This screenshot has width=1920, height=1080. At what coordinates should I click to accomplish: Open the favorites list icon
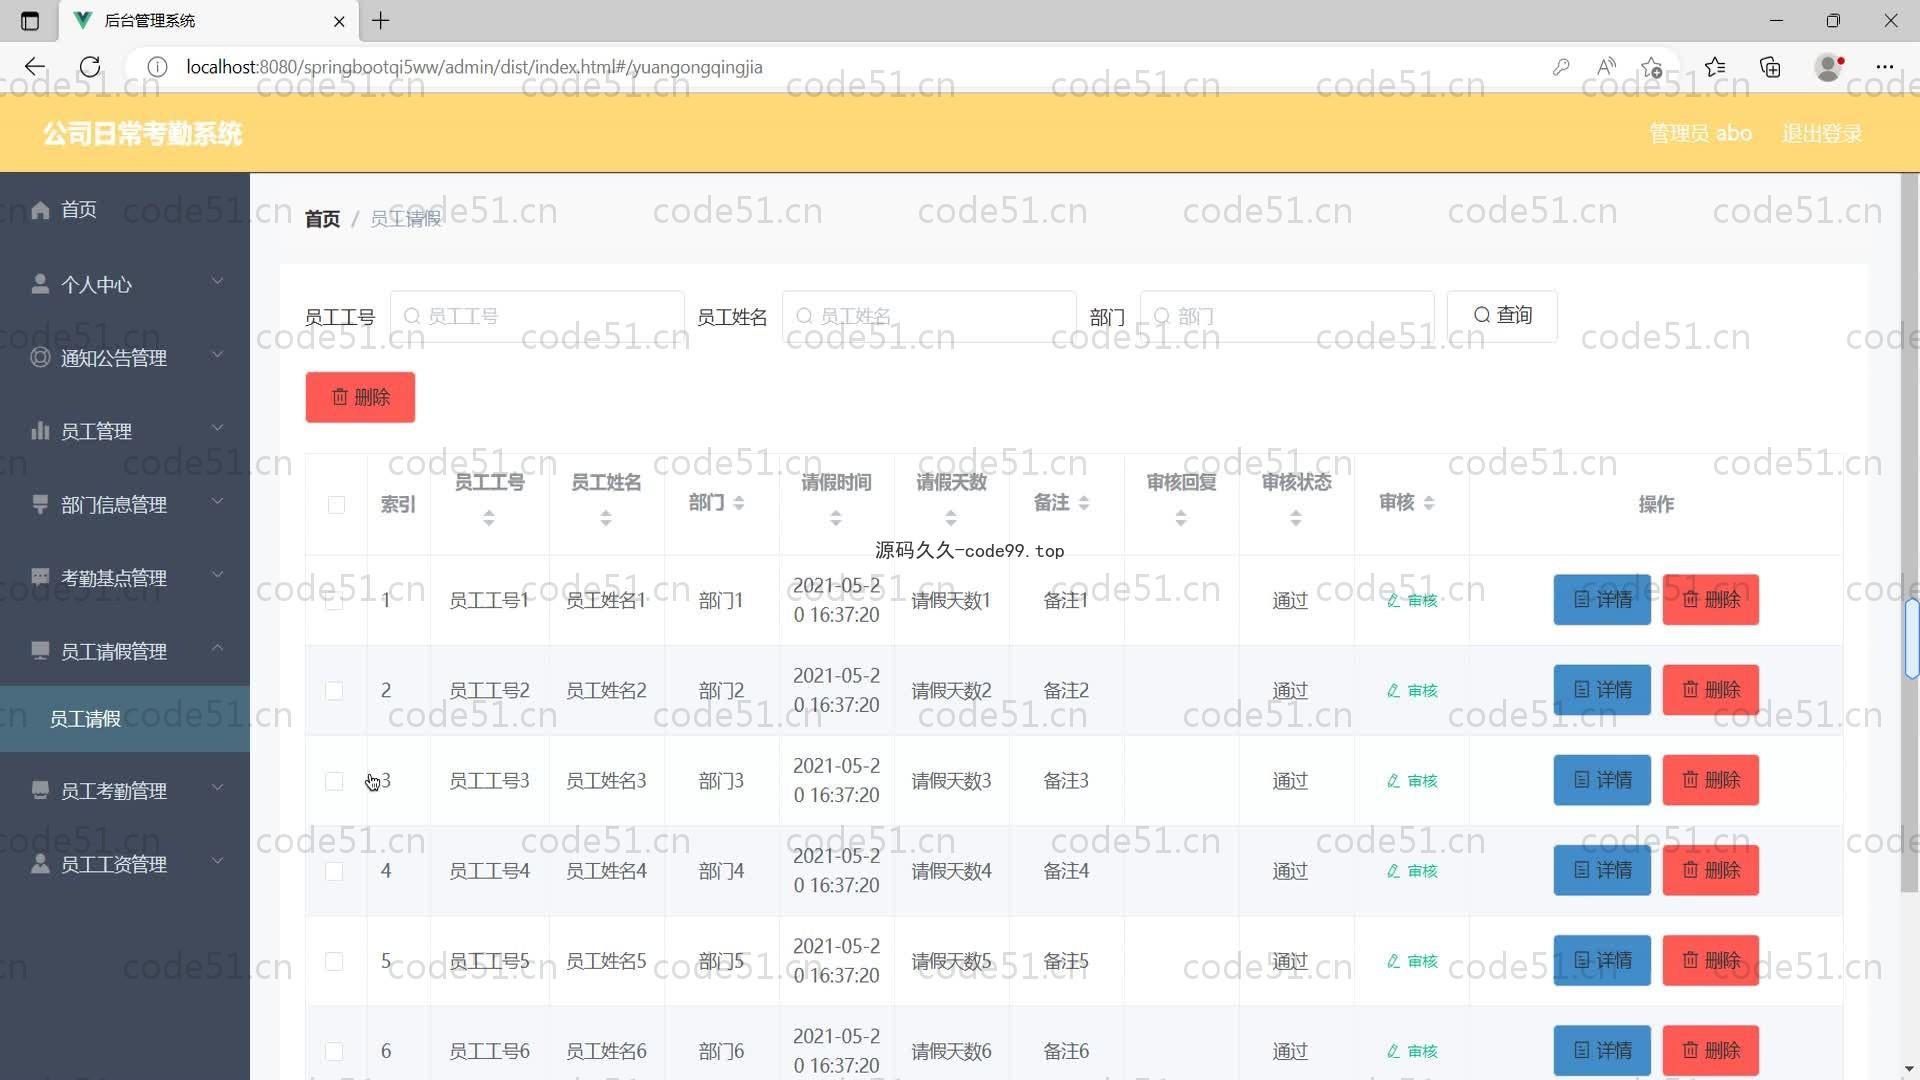1715,67
